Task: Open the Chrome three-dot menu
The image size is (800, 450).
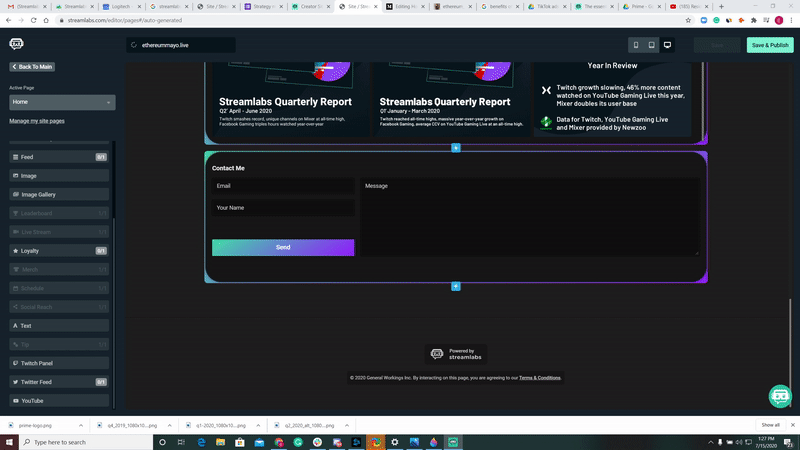Action: 791,20
